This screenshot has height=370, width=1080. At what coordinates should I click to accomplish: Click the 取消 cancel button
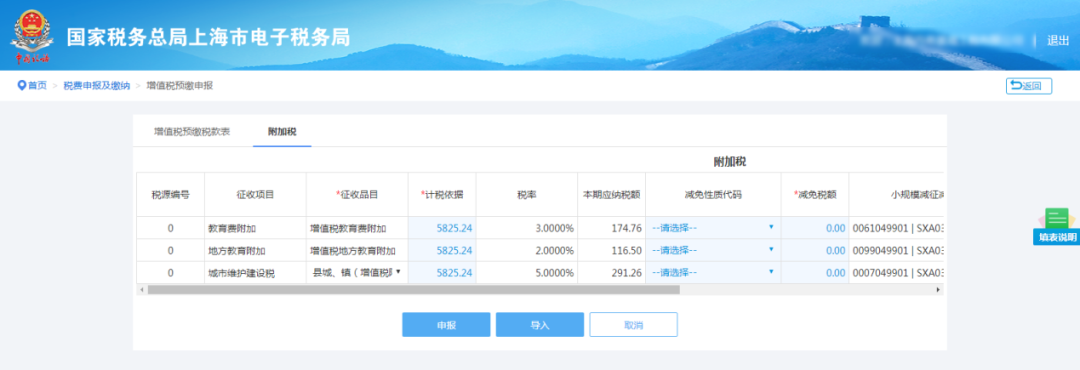coord(634,325)
